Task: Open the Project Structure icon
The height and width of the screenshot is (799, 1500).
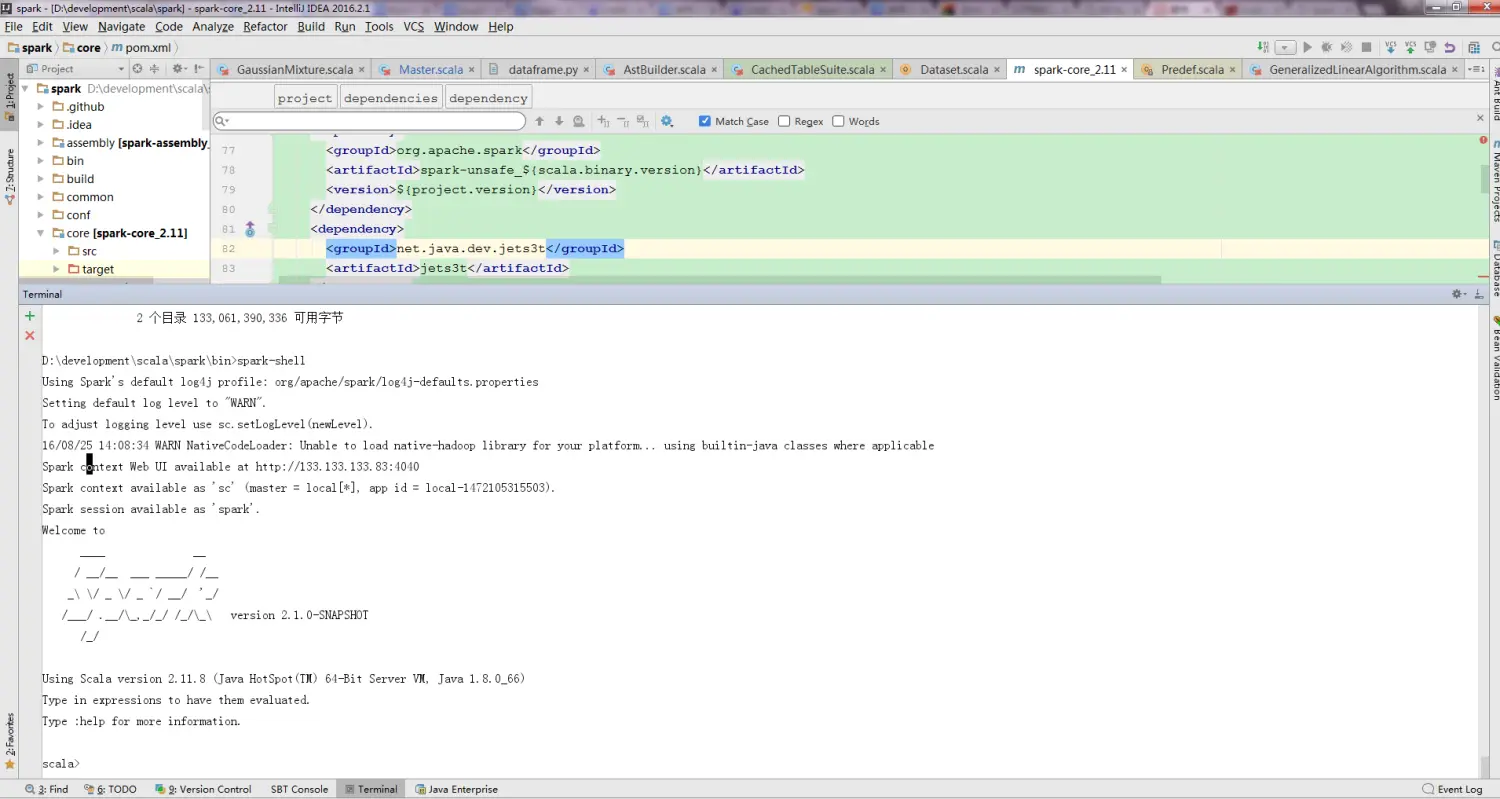Action: coord(1474,47)
